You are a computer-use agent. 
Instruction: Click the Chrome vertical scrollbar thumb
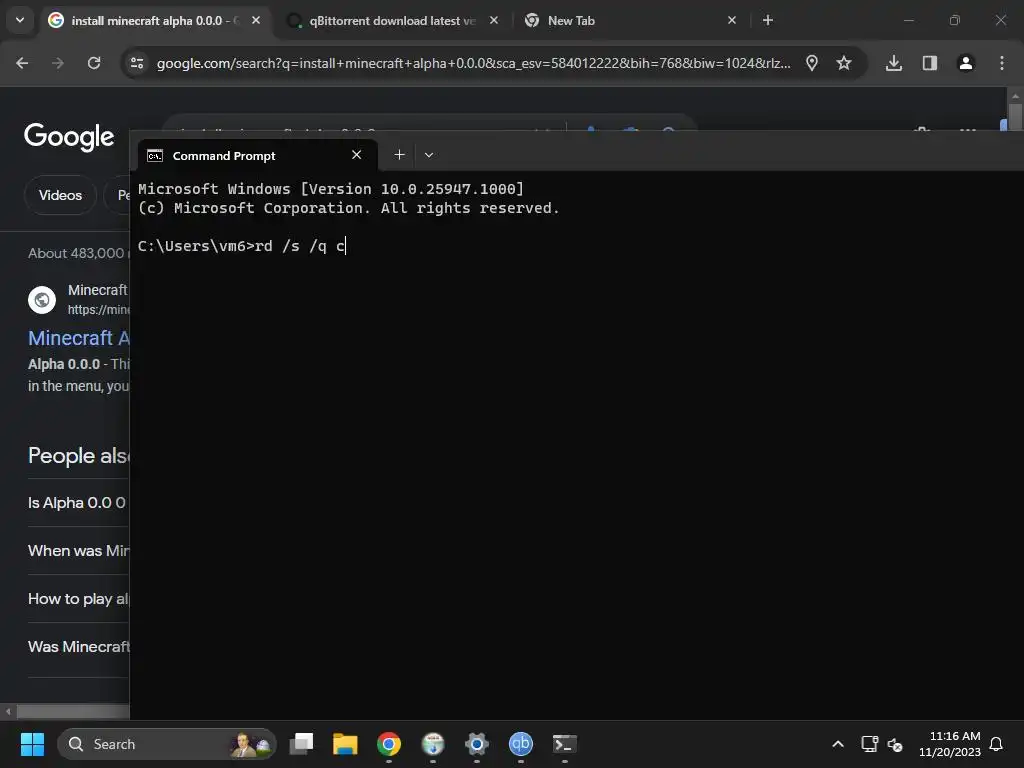[x=1015, y=118]
